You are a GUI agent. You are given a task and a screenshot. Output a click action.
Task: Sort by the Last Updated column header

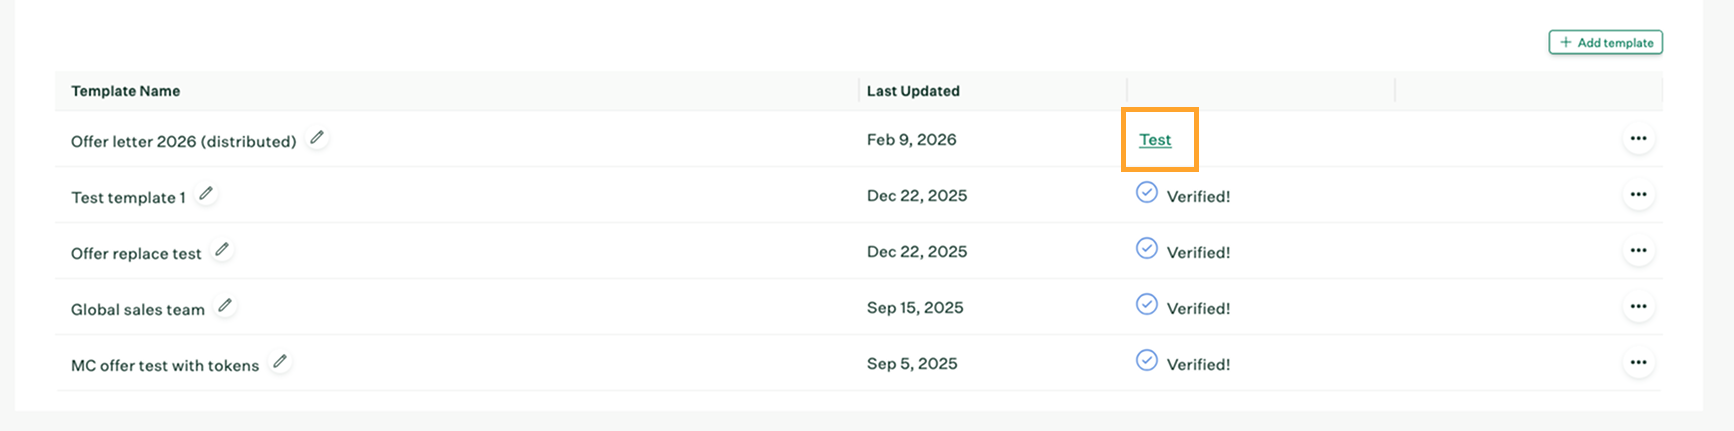pos(913,91)
